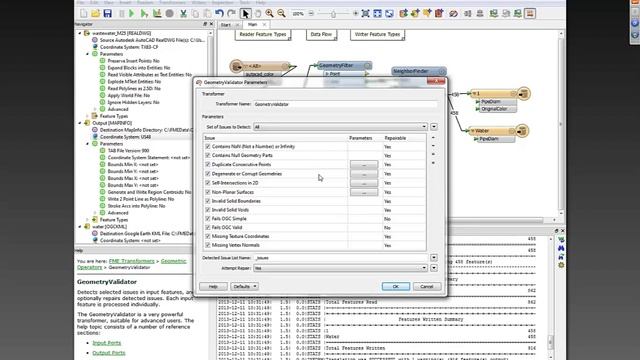Open workspace with the folder icon
Screen dimensions: 640x360
(x=96, y=13)
